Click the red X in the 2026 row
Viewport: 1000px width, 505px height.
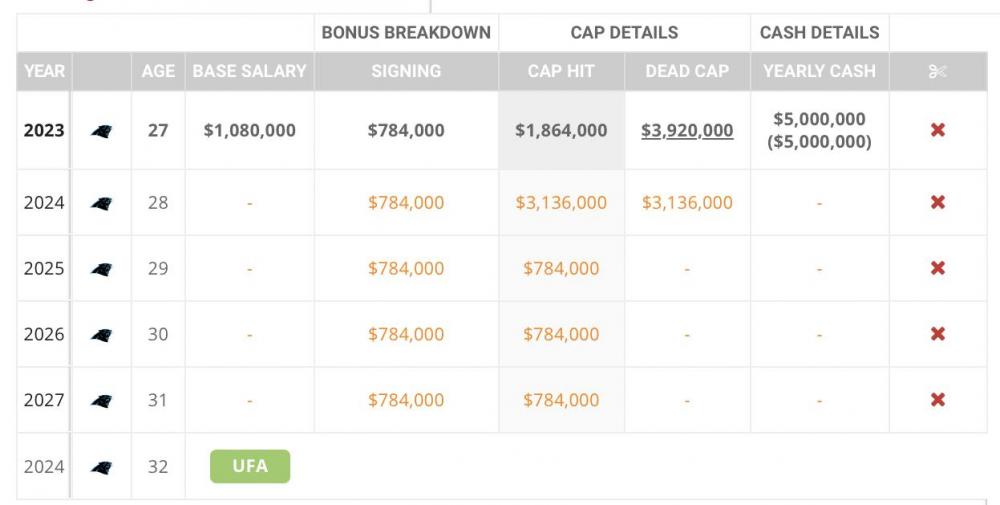tap(938, 334)
